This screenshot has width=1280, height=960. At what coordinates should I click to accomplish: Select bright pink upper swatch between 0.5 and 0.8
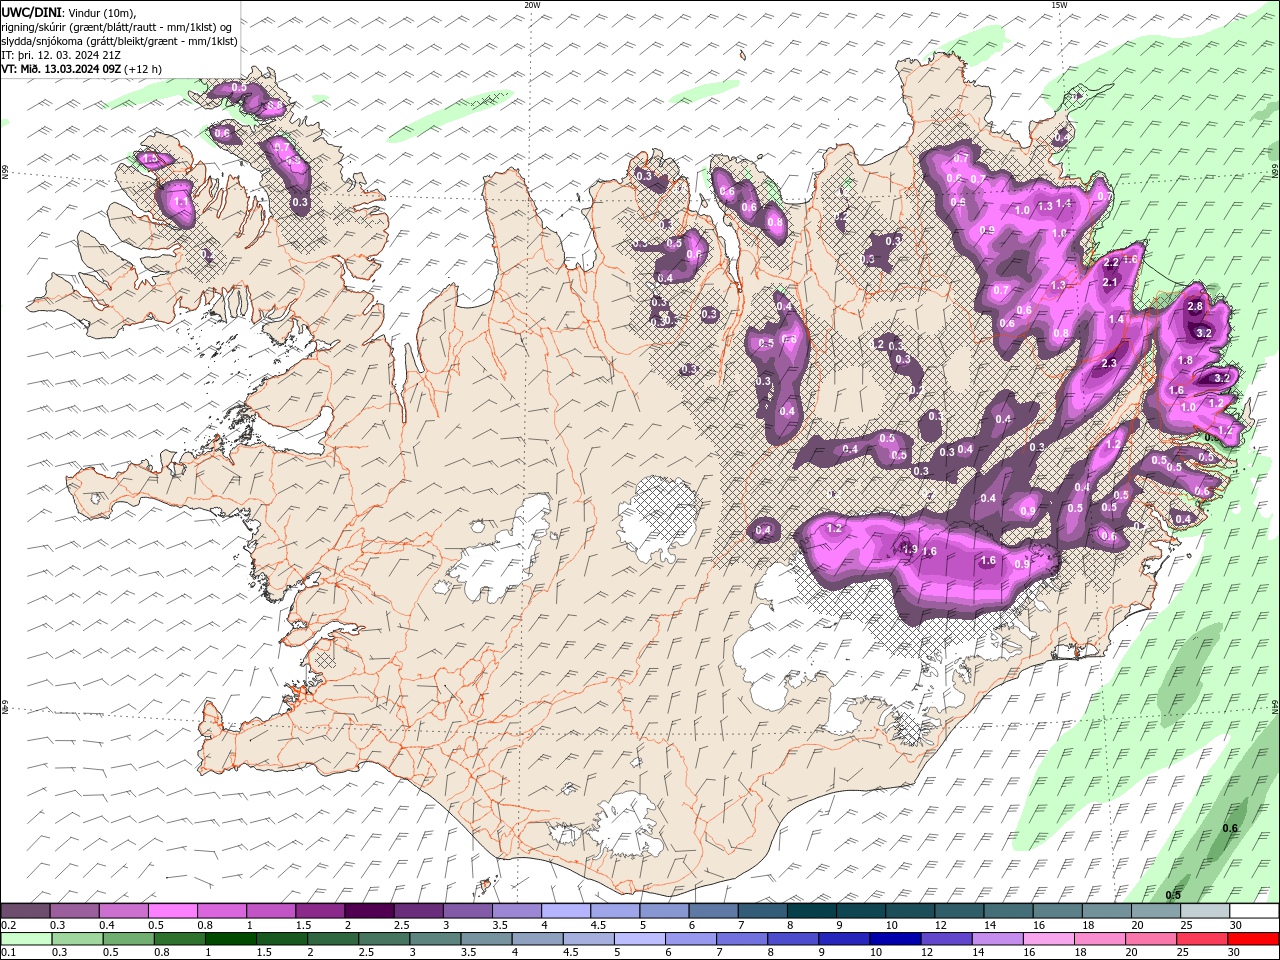[x=172, y=911]
